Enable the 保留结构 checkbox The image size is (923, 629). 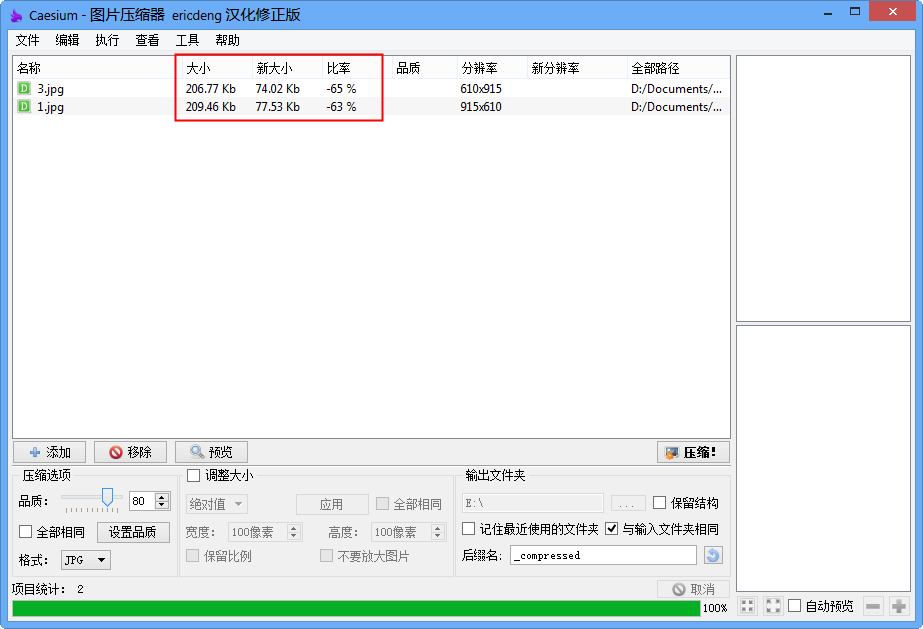(659, 502)
